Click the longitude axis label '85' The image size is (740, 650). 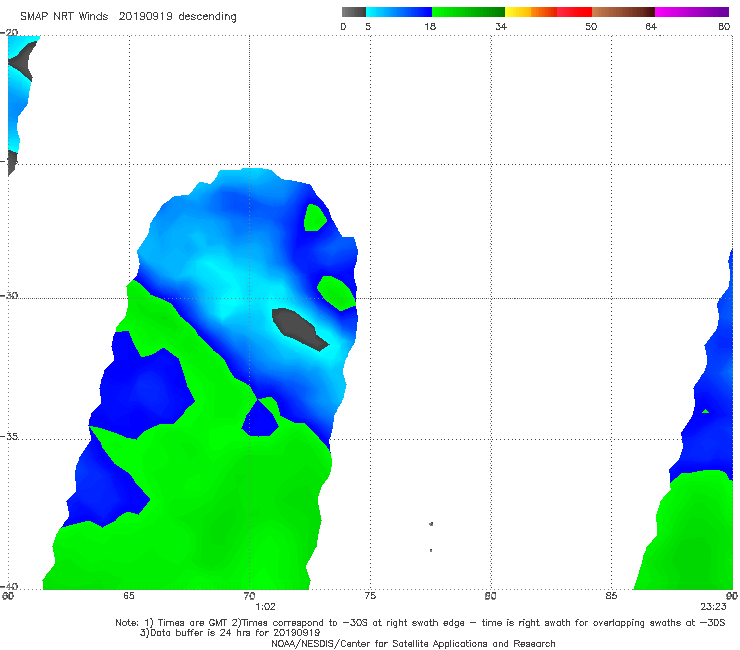[x=611, y=596]
